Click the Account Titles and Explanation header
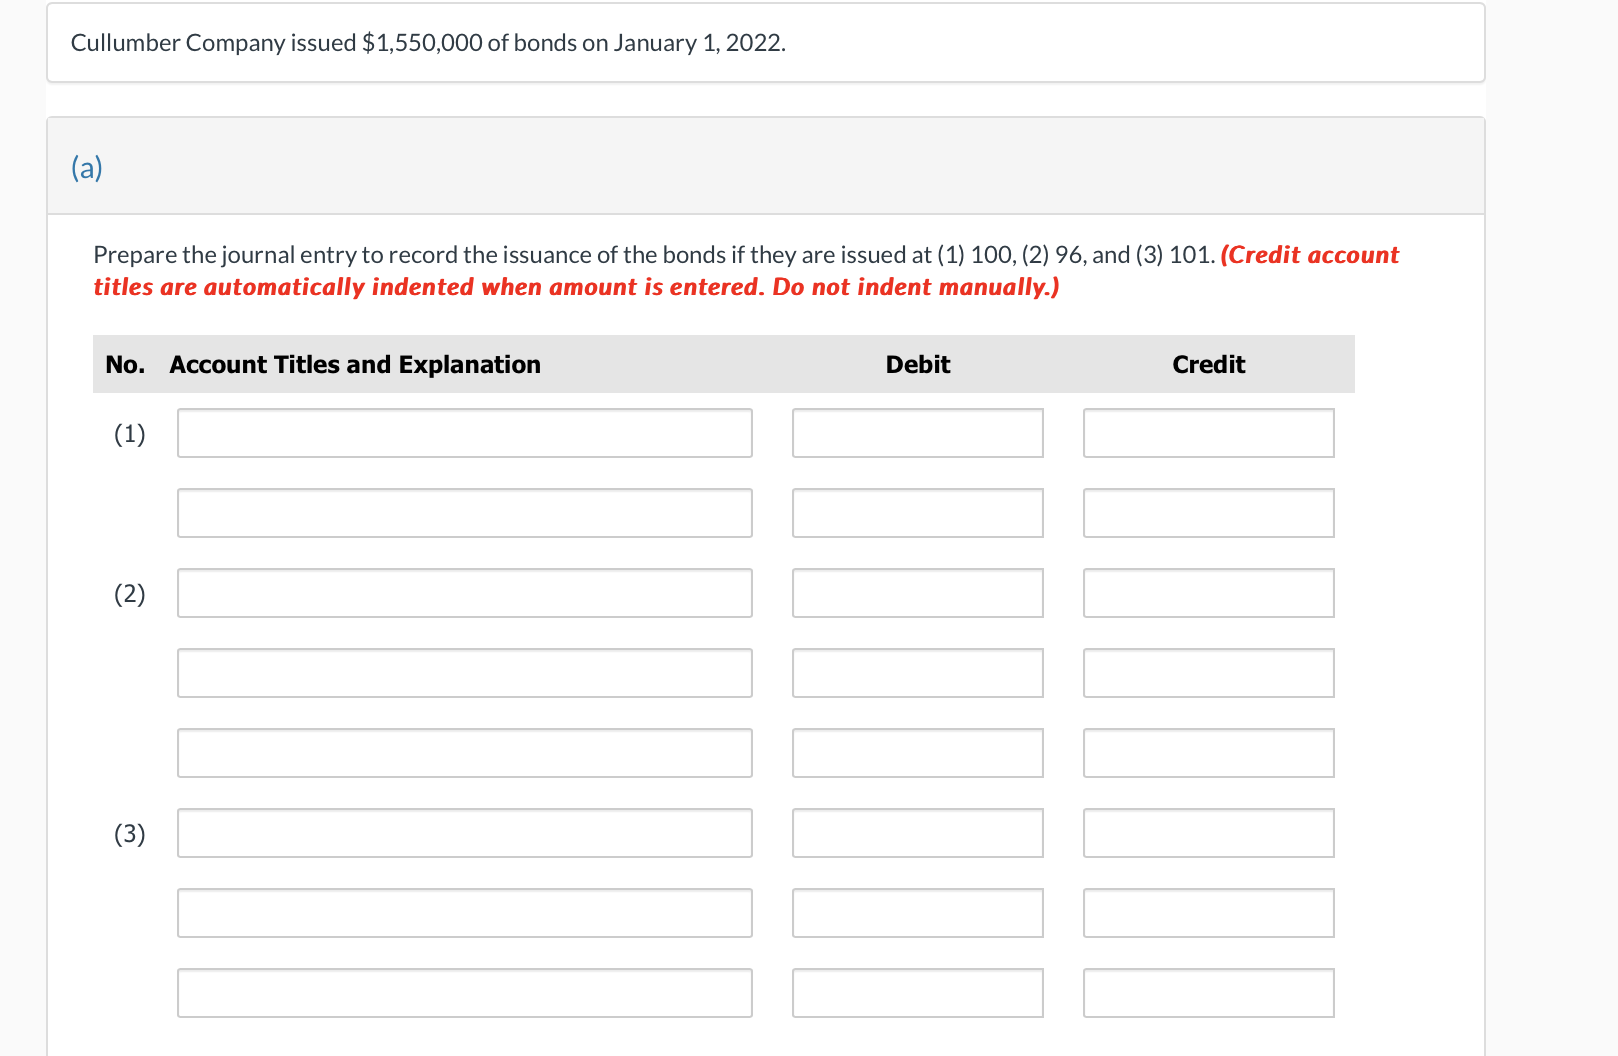 click(x=355, y=364)
